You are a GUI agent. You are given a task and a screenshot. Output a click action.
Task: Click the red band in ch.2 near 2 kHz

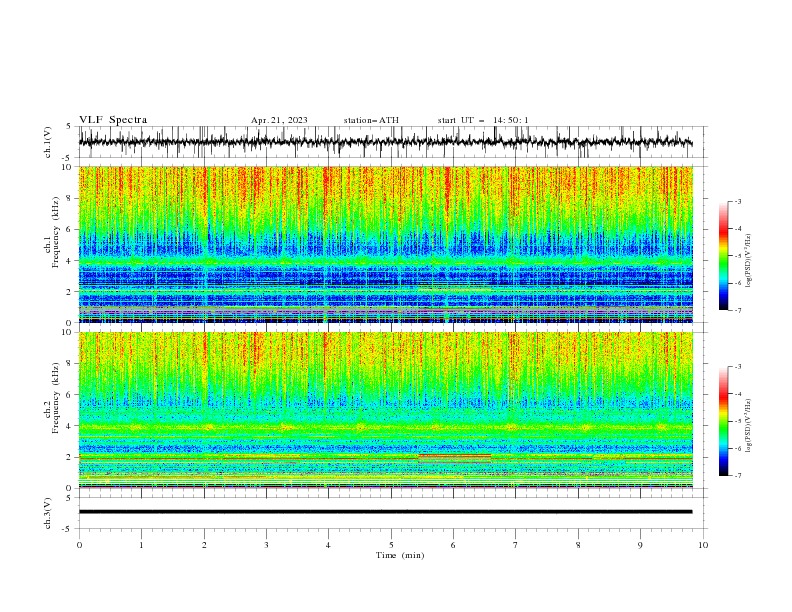[x=455, y=455]
